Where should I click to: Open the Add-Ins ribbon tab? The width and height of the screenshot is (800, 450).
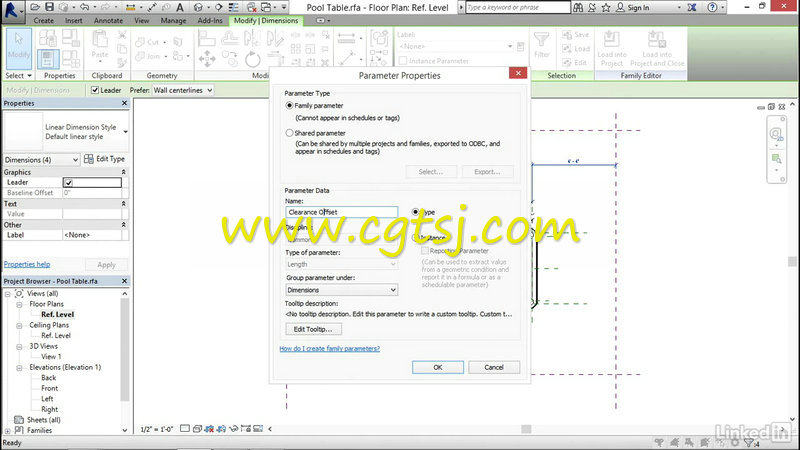click(x=210, y=20)
